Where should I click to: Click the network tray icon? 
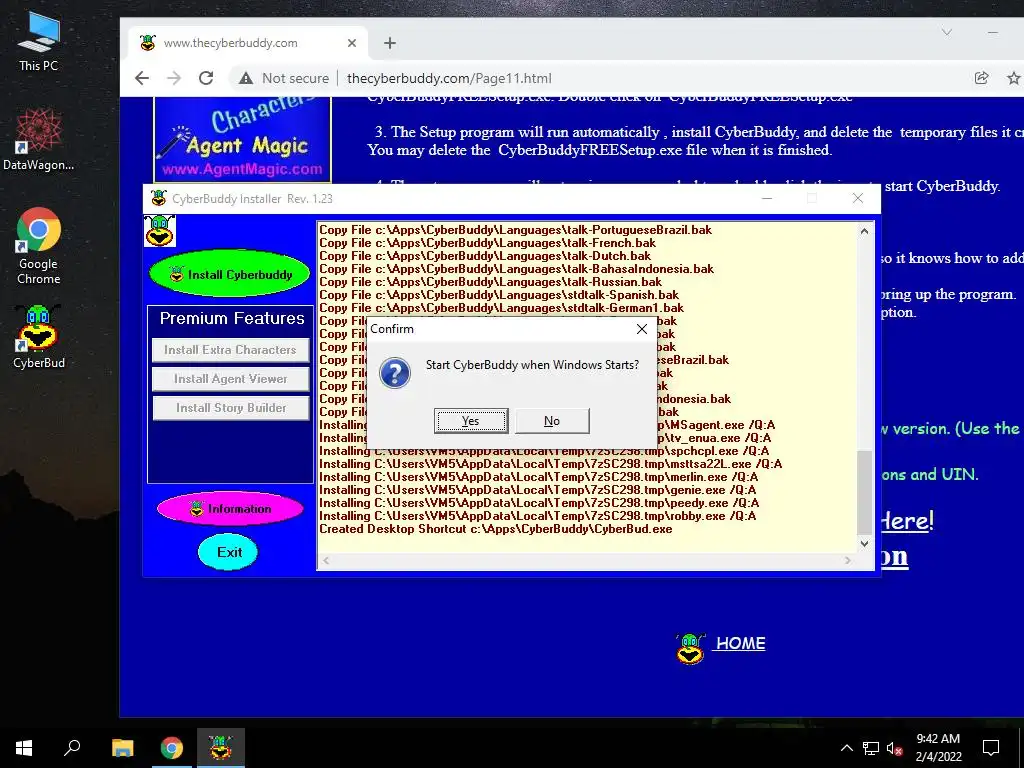871,748
